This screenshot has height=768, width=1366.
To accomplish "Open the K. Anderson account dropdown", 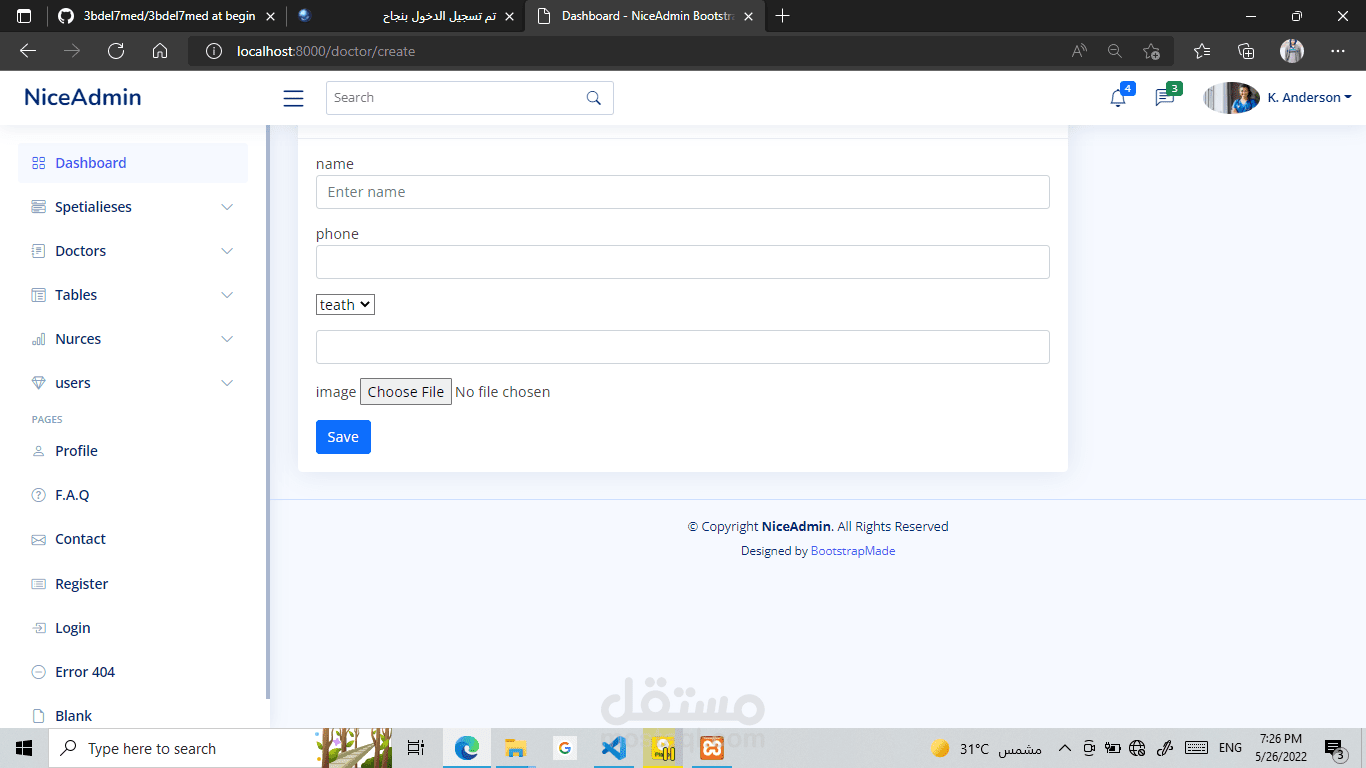I will 1309,98.
